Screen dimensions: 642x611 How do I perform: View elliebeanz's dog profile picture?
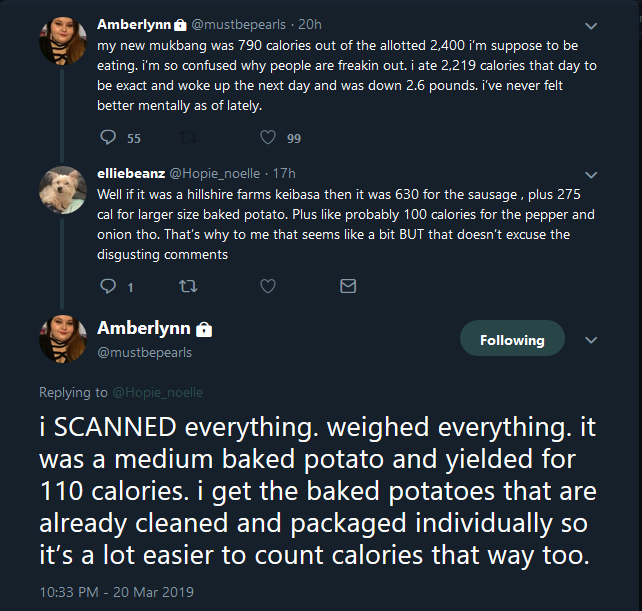point(63,190)
